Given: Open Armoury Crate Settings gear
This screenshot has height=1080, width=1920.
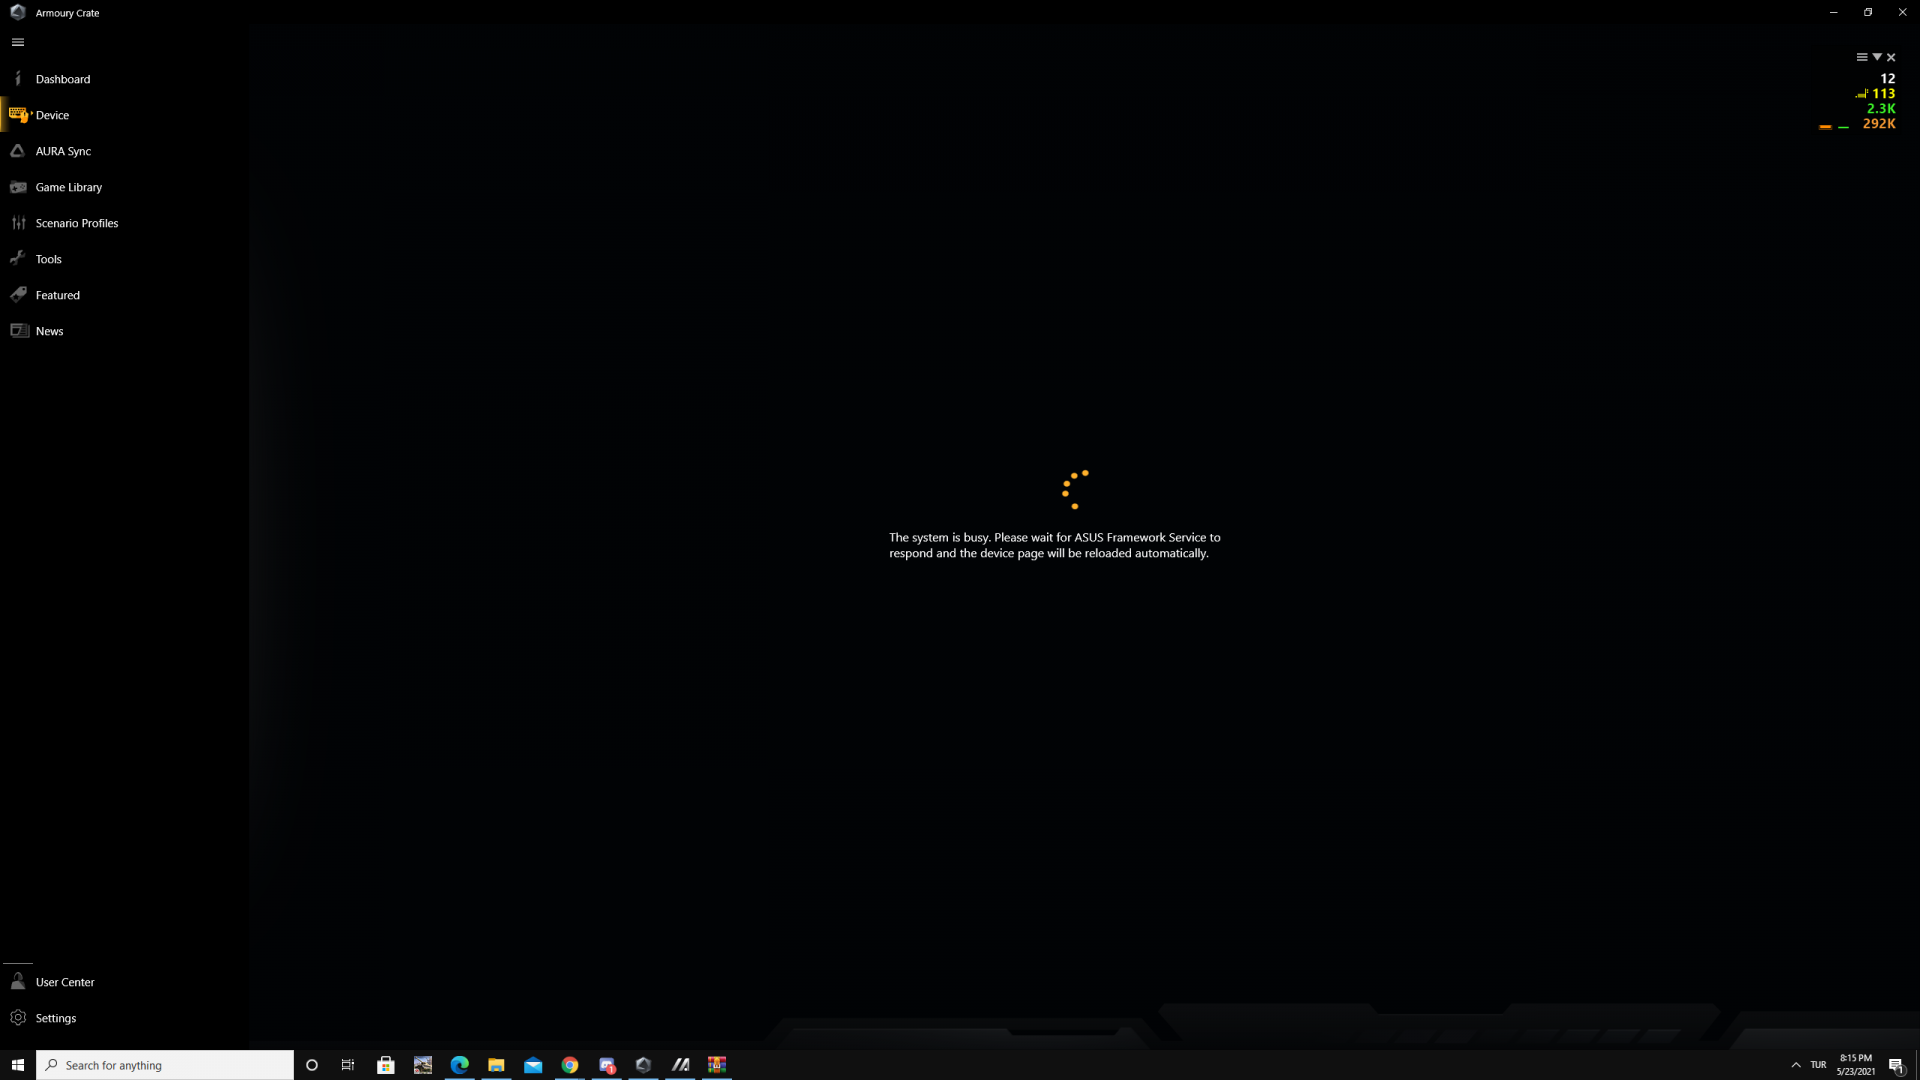Looking at the screenshot, I should pyautogui.click(x=18, y=1018).
